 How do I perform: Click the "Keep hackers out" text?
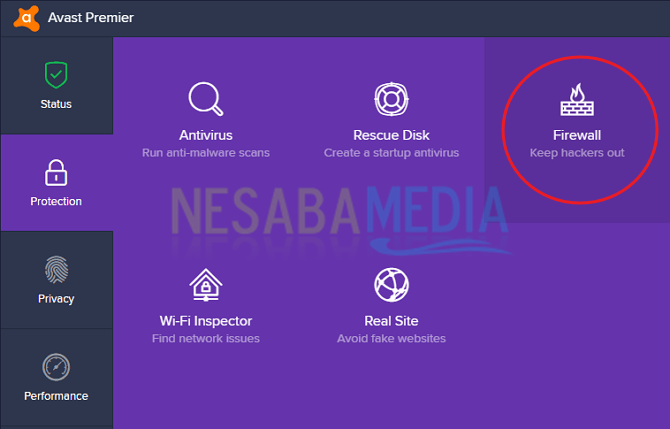(x=577, y=153)
